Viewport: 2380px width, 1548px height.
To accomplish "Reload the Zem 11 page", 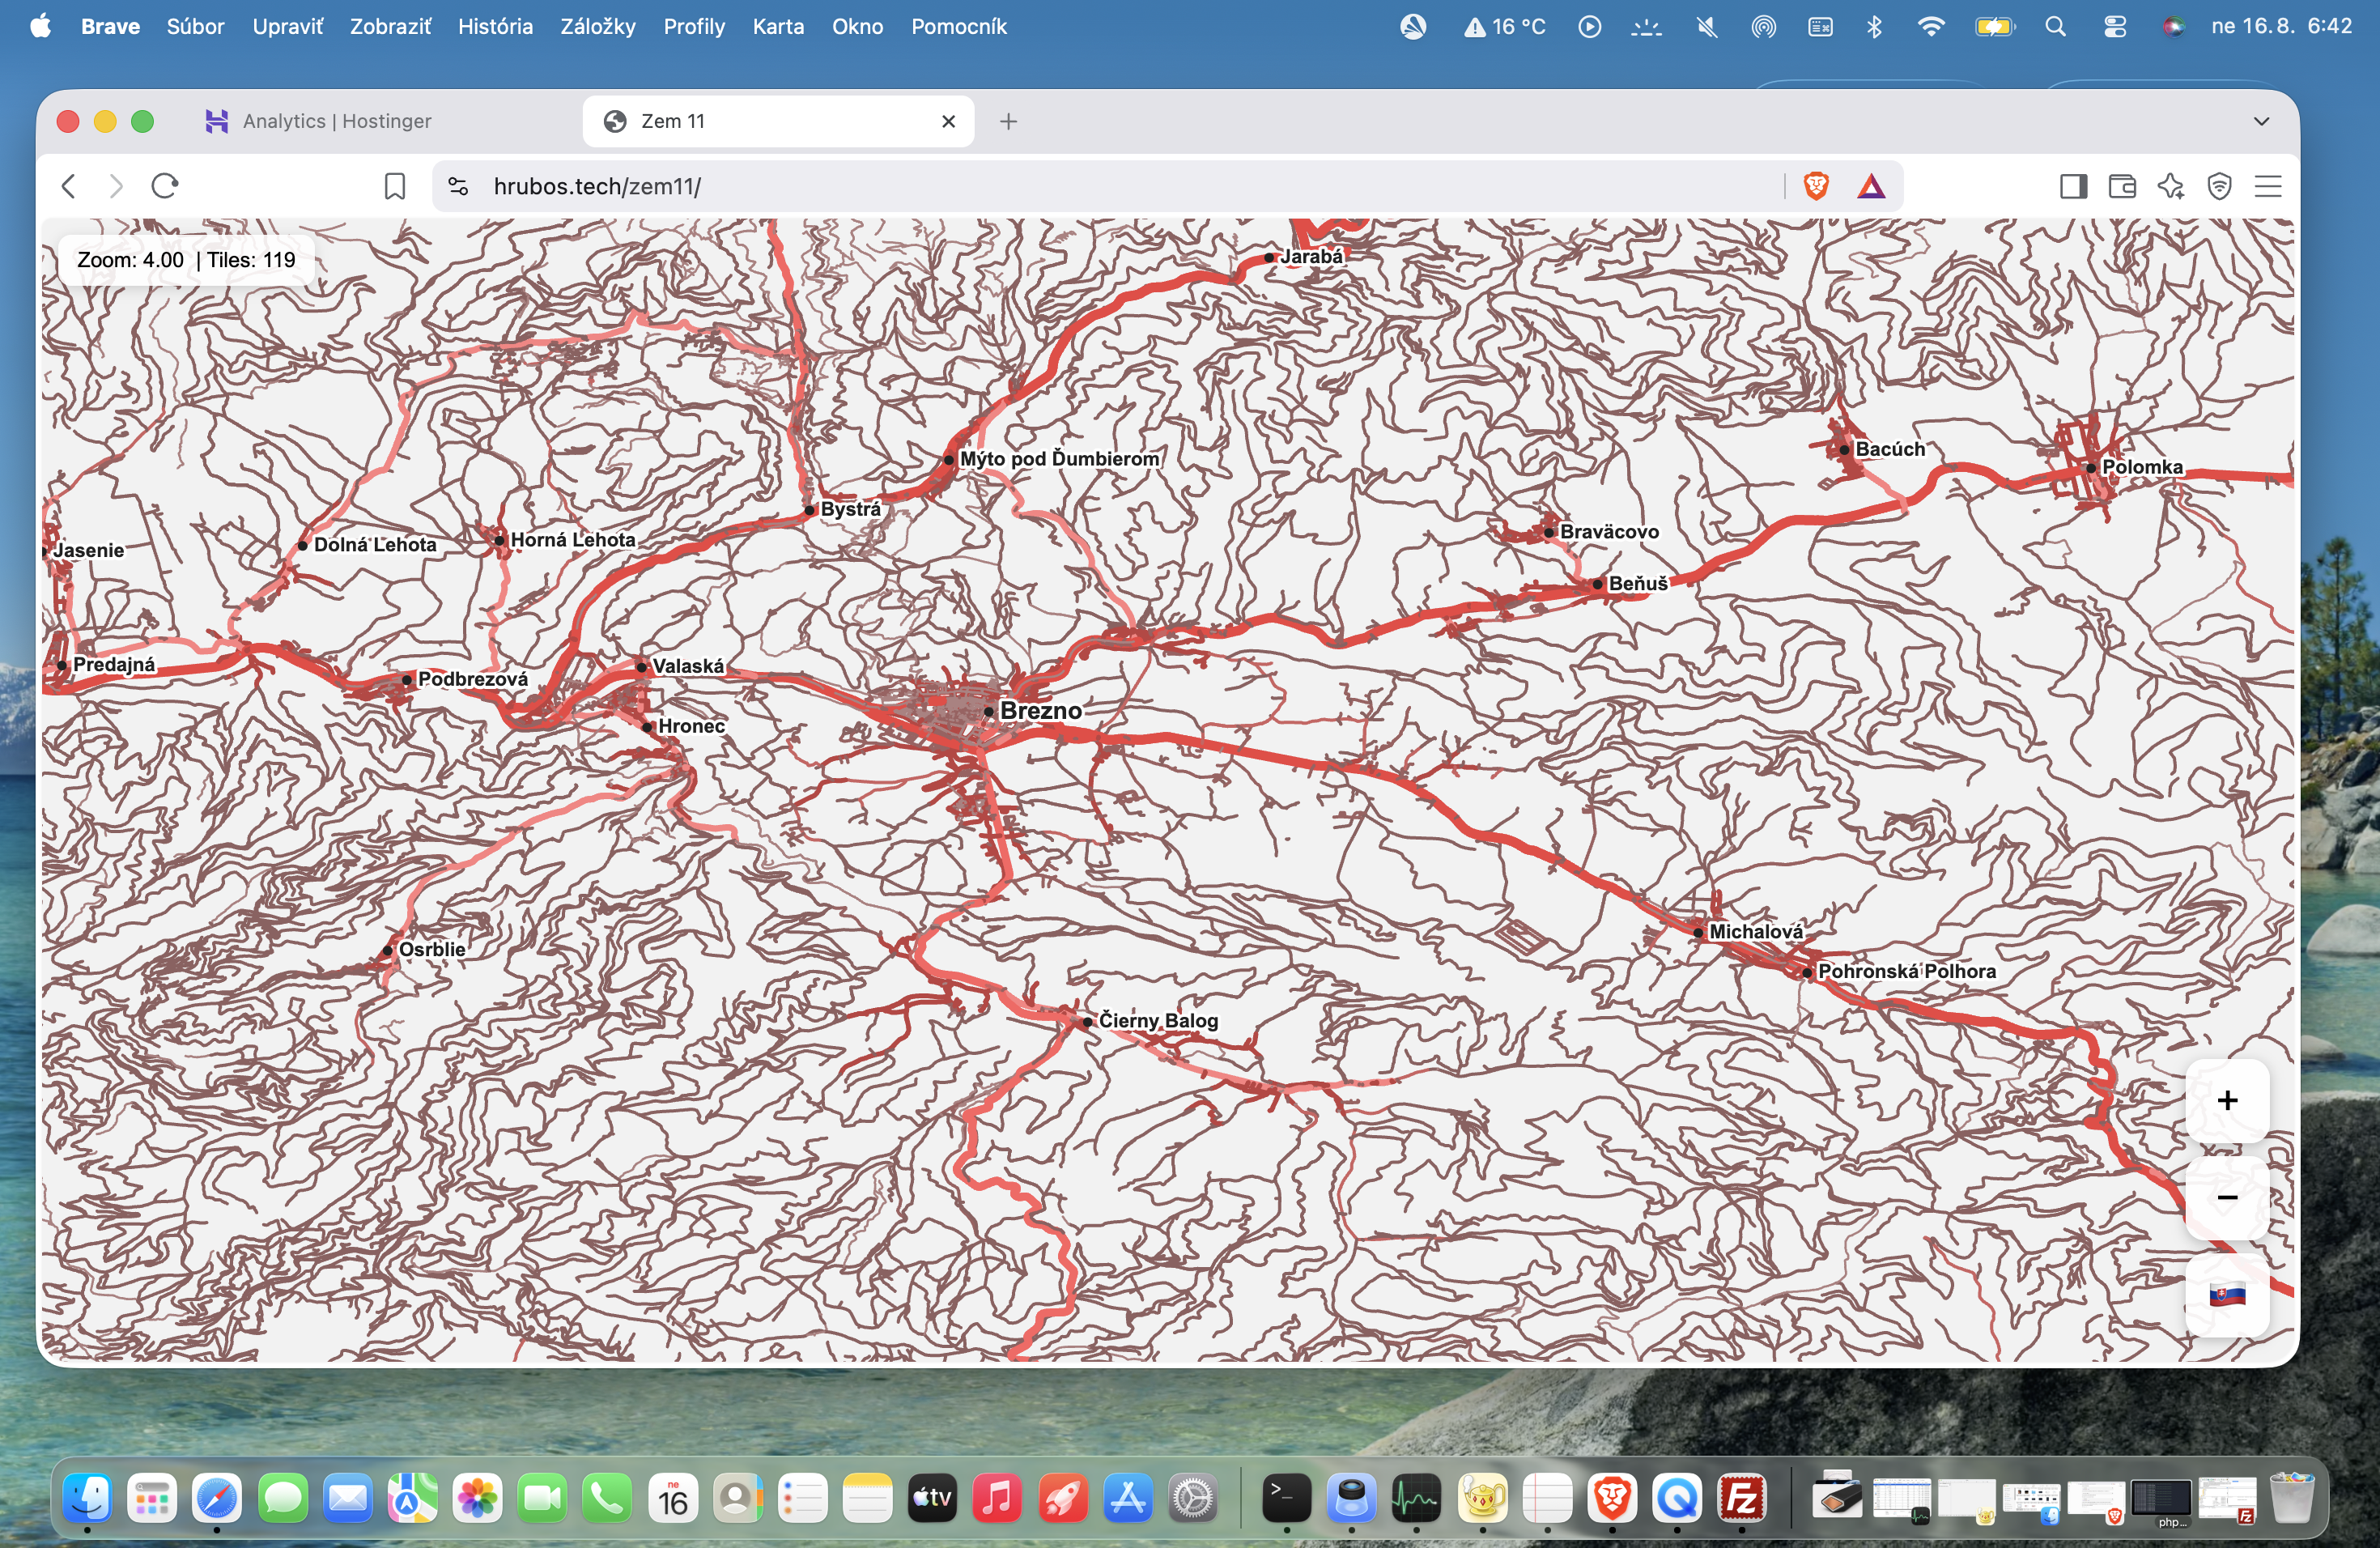I will pyautogui.click(x=165, y=186).
